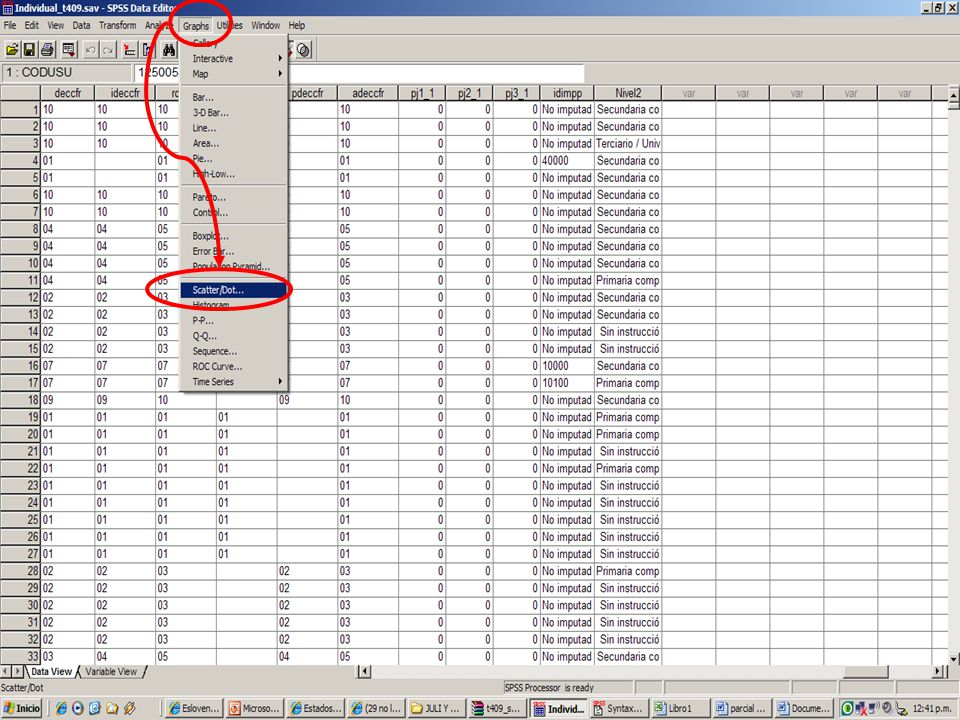Choose 3-D Bar... from Graphs menu
960x720 pixels.
pos(233,113)
